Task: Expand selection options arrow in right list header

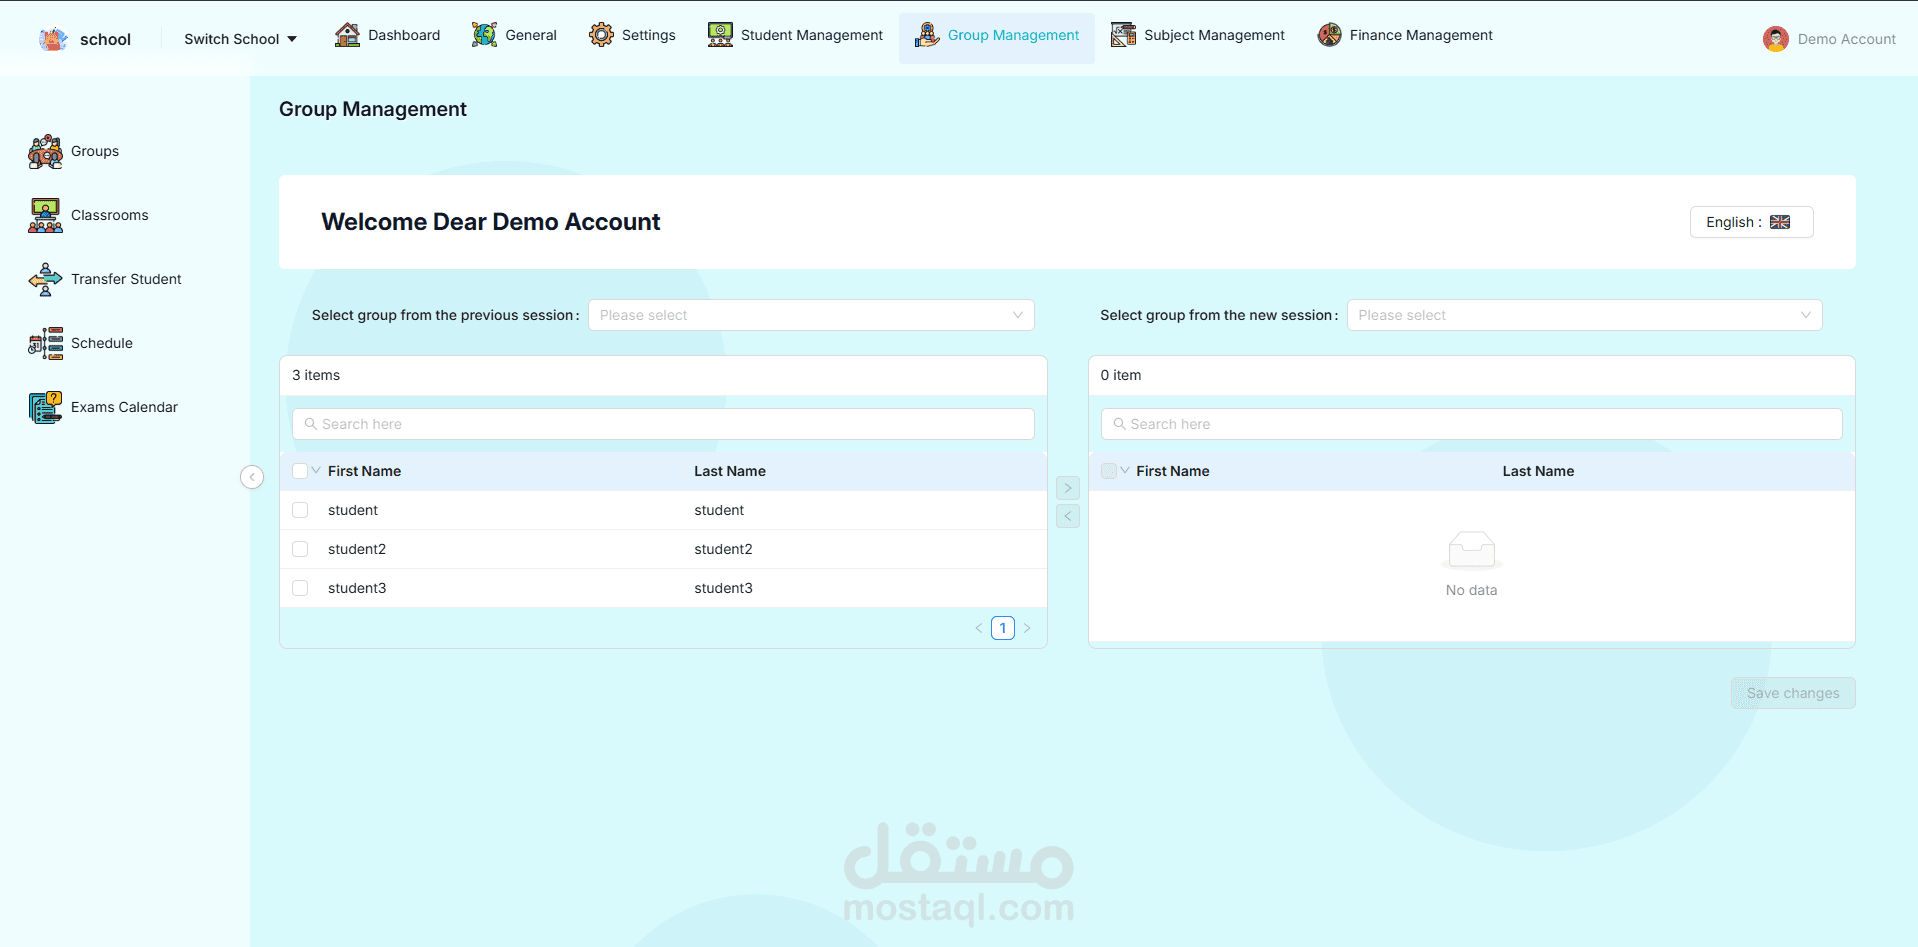Action: [x=1125, y=470]
